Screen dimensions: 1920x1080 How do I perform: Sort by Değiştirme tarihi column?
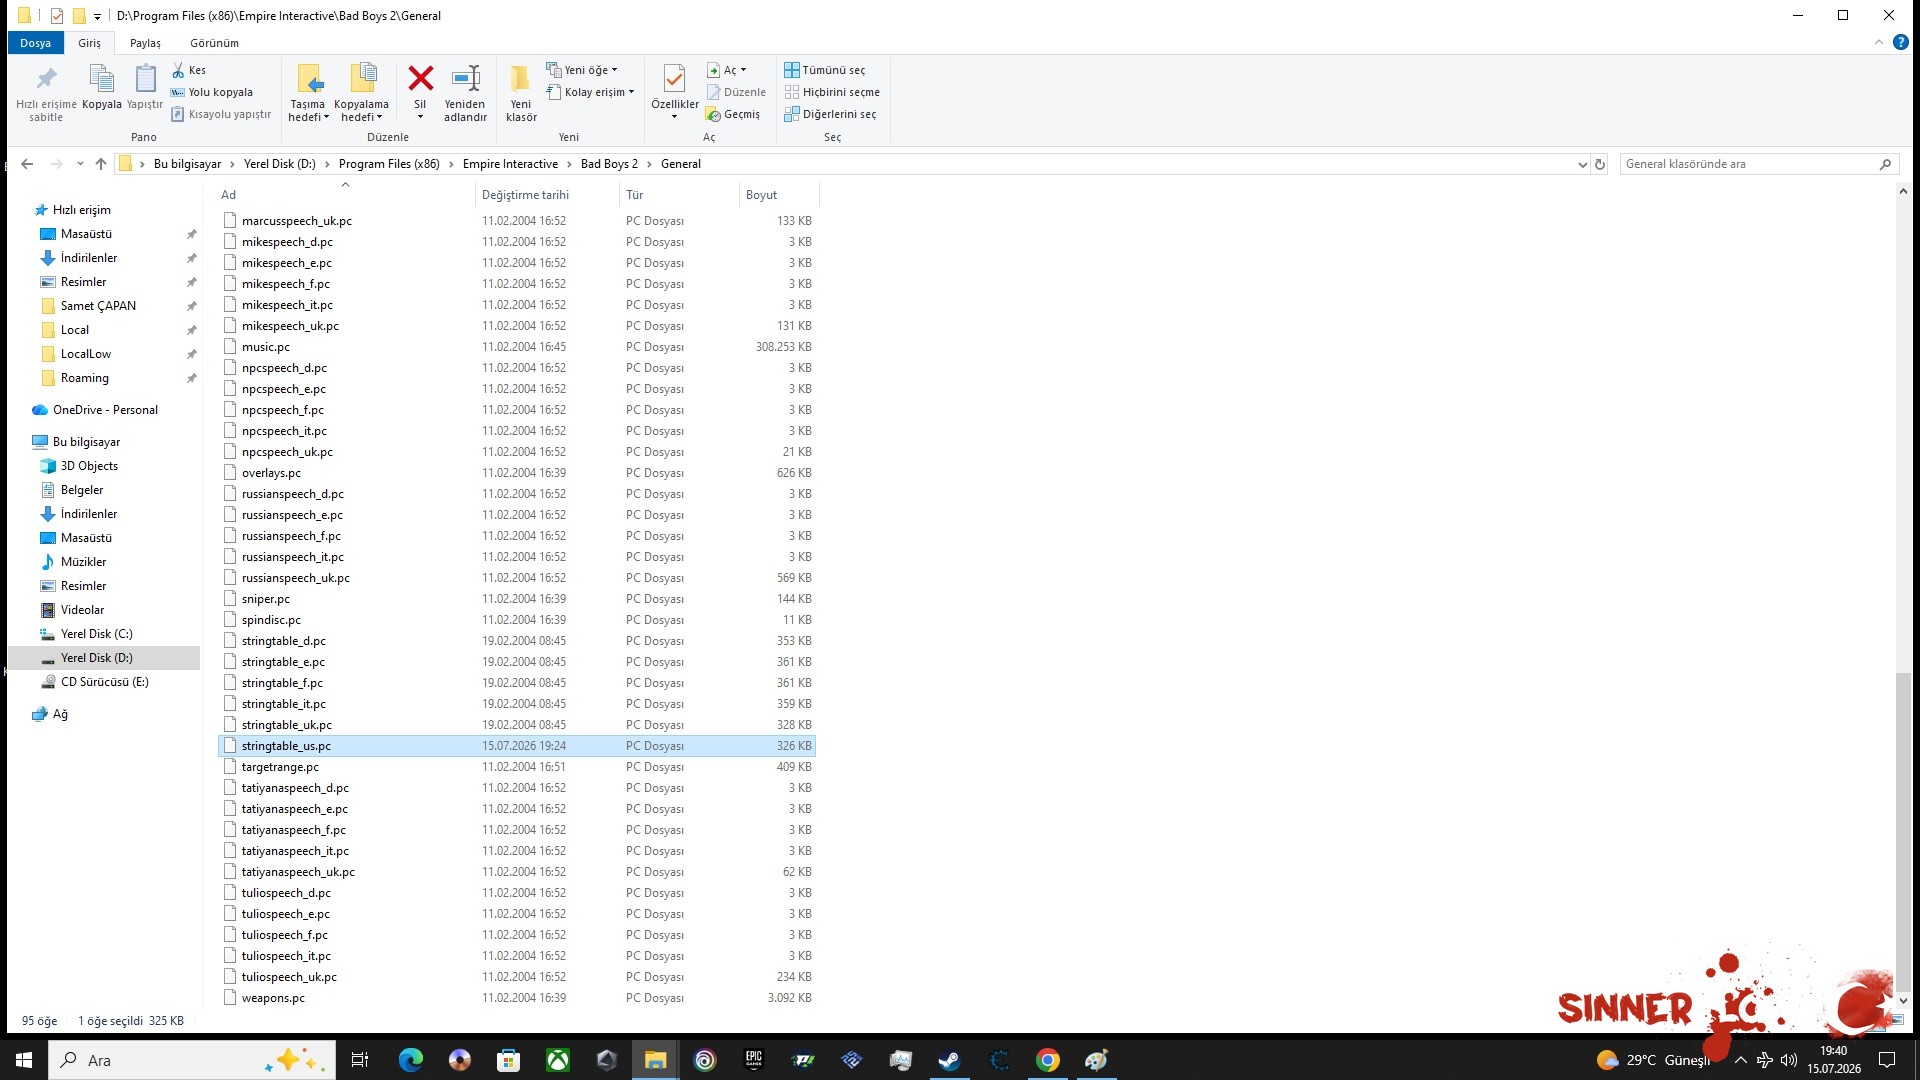coord(546,195)
